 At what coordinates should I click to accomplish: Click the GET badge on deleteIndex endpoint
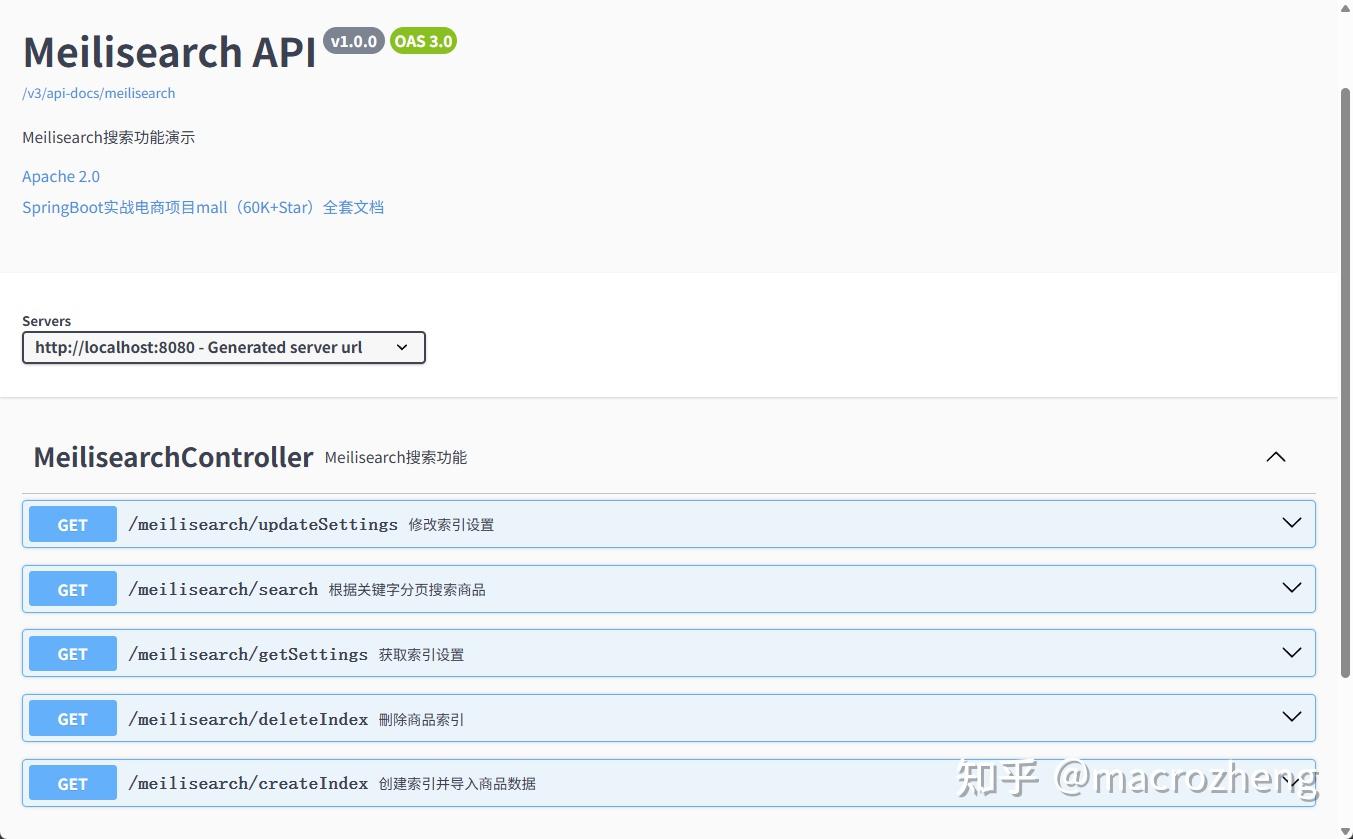(71, 718)
